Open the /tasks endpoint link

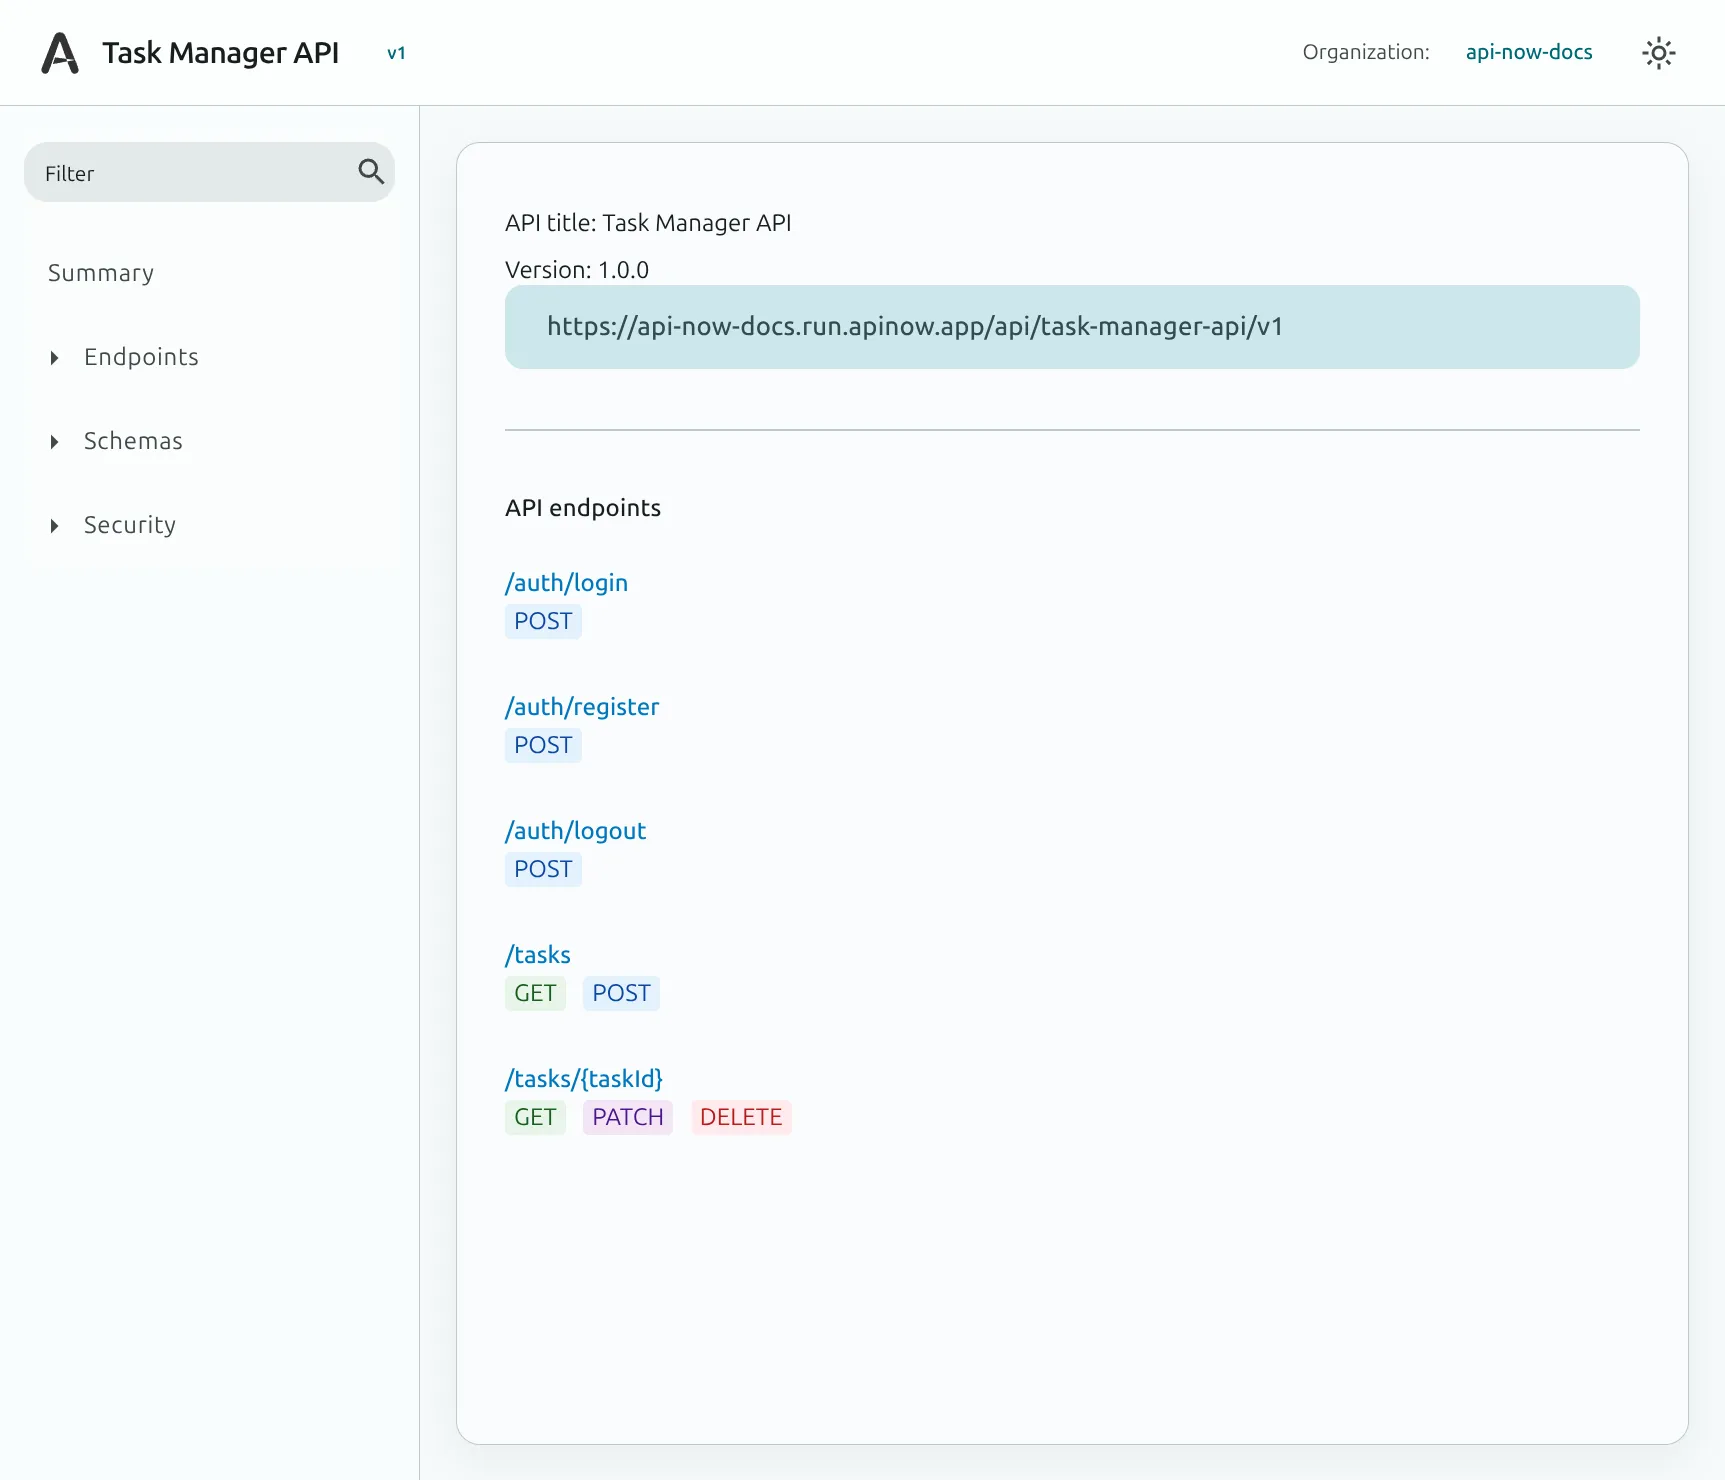click(x=538, y=955)
